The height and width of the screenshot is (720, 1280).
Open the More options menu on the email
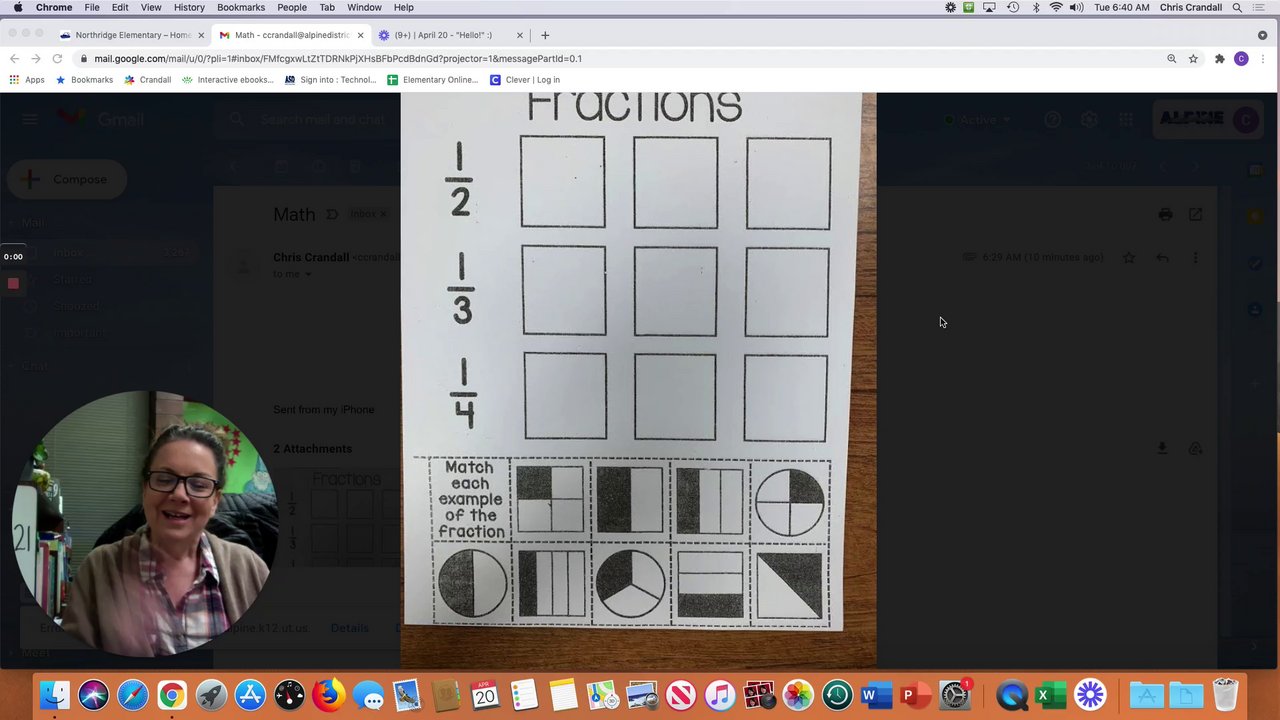pyautogui.click(x=1195, y=258)
